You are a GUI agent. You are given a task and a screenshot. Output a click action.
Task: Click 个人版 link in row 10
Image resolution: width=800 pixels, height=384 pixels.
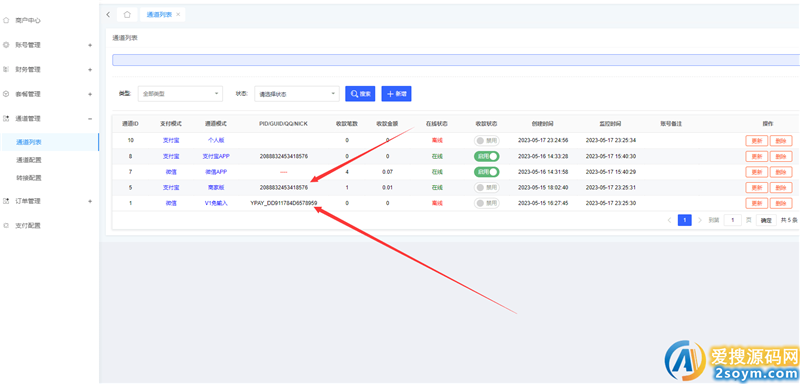click(216, 140)
